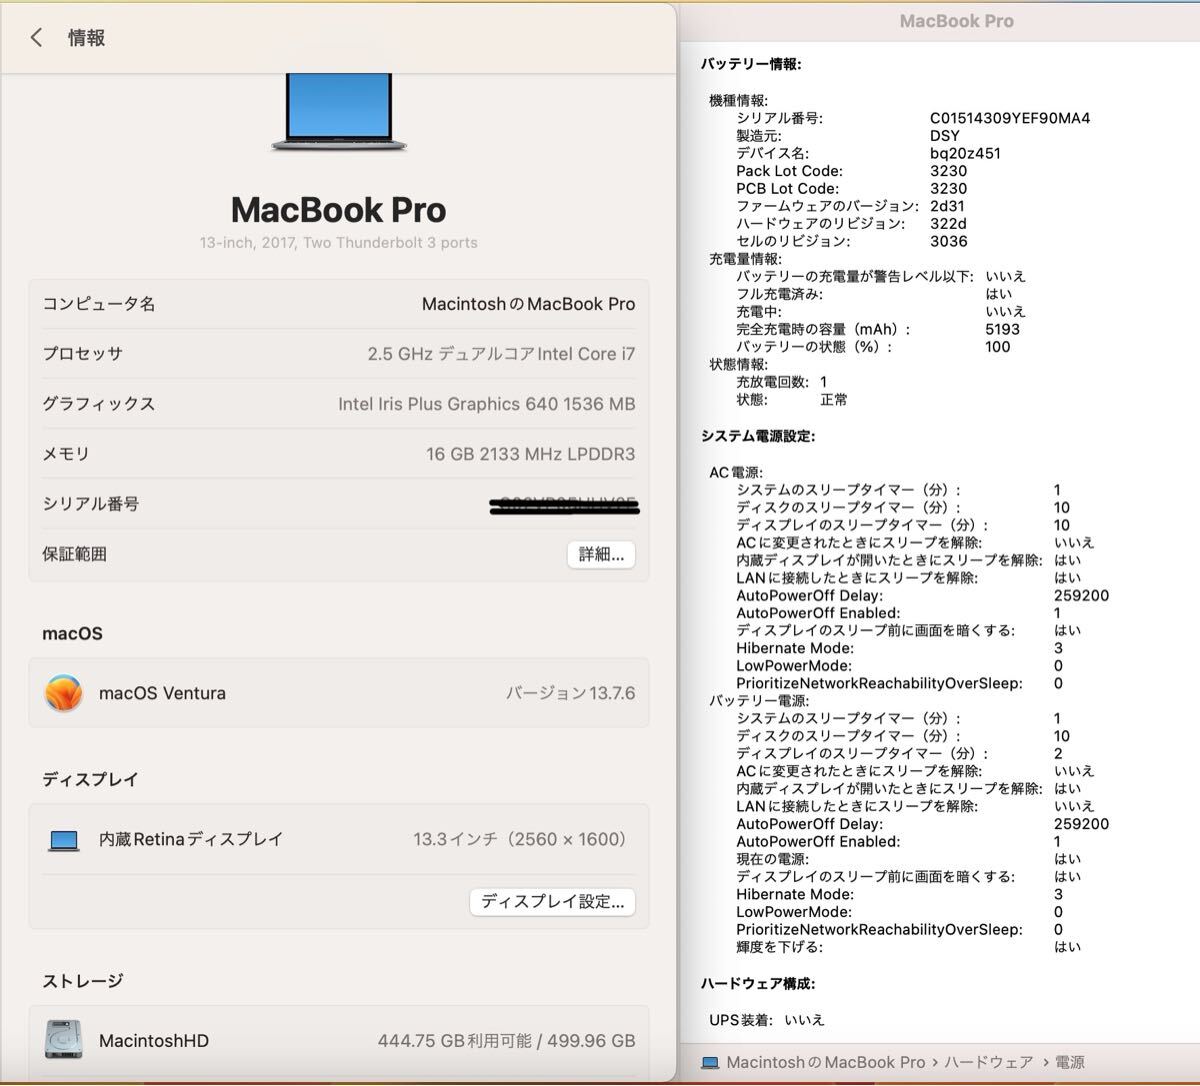Click the フル充電済み: label

pyautogui.click(x=780, y=294)
